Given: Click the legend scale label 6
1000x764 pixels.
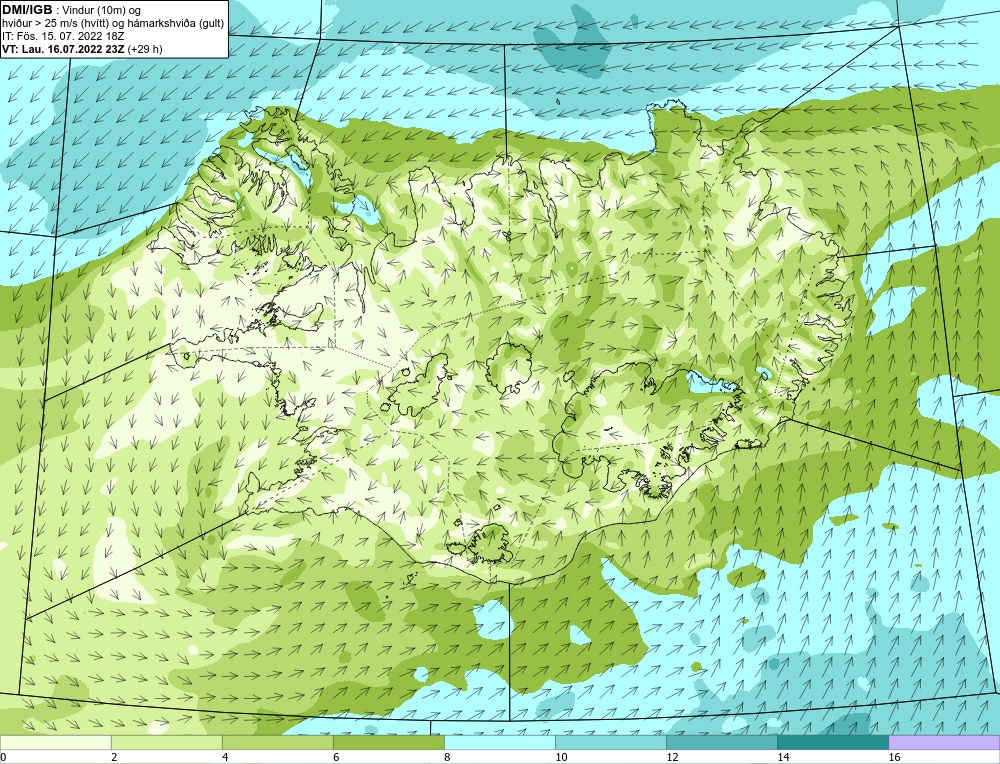Looking at the screenshot, I should tap(336, 757).
